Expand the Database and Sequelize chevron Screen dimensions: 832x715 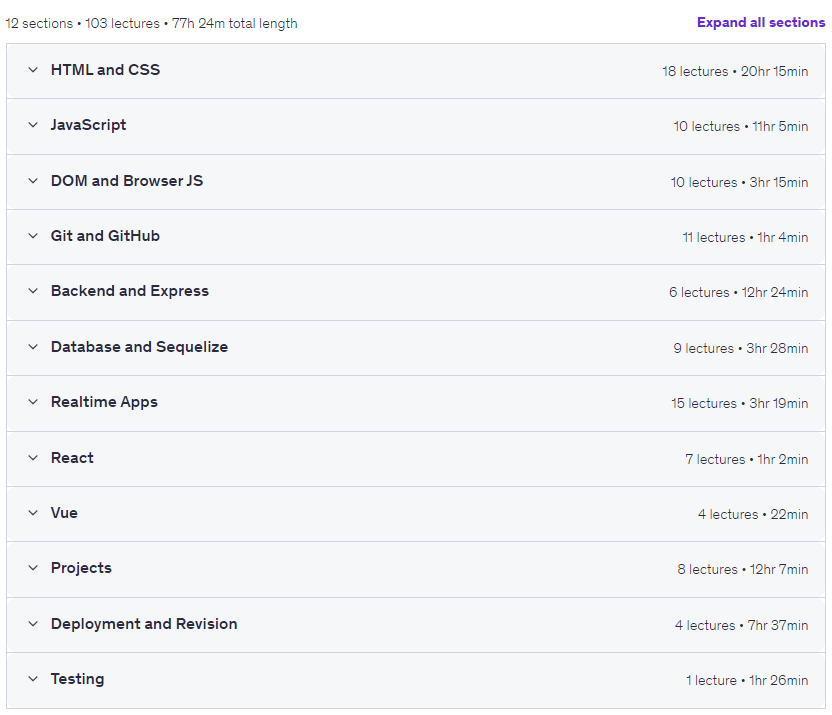point(33,347)
